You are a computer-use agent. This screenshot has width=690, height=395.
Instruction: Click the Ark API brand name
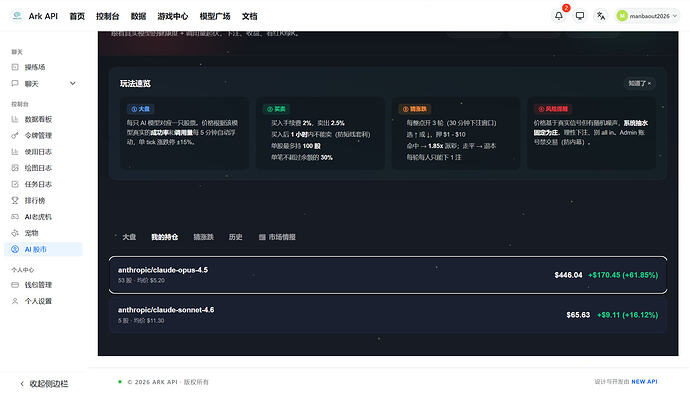43,16
